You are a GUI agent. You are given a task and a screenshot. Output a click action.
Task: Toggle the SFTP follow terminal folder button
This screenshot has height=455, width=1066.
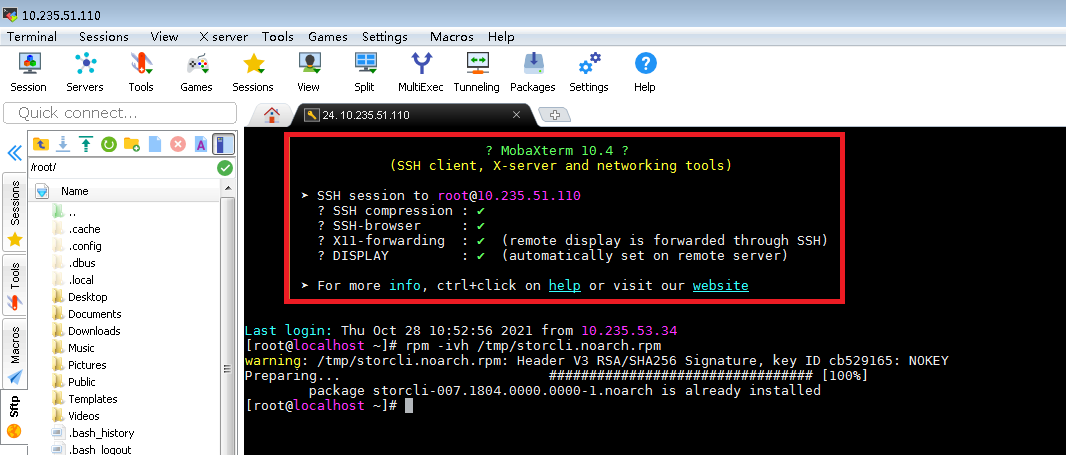pos(224,144)
